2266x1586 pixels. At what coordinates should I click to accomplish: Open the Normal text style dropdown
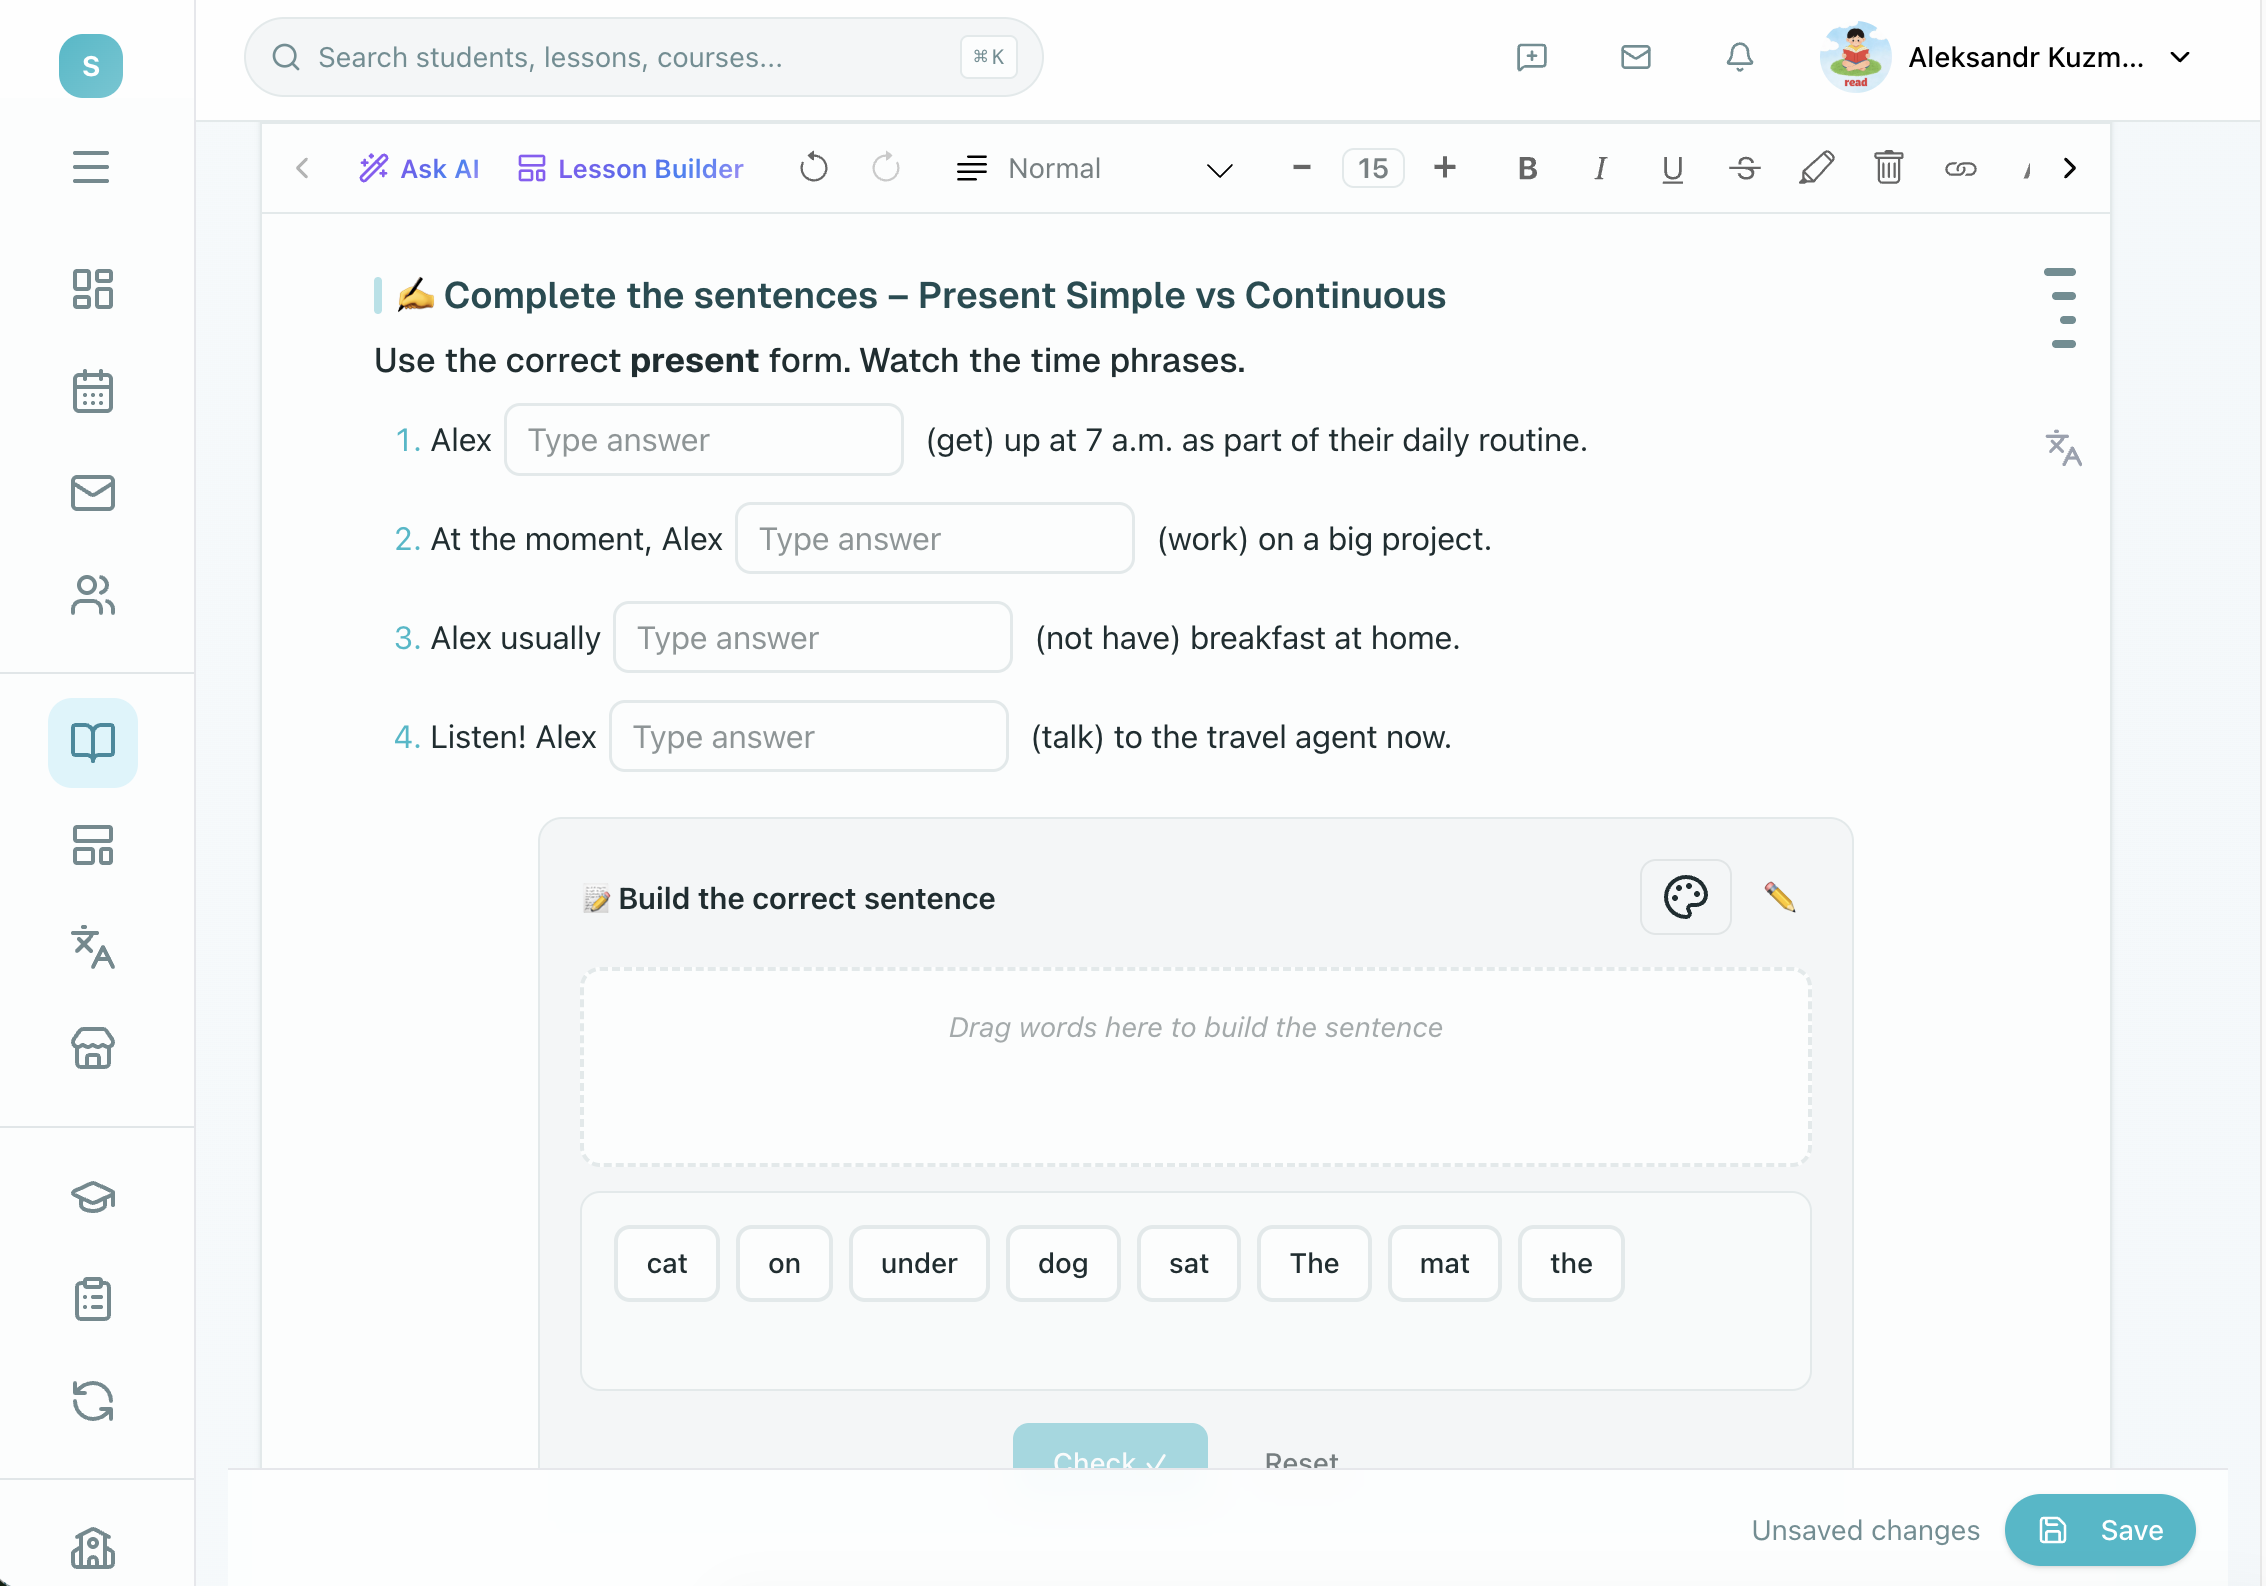[1095, 168]
